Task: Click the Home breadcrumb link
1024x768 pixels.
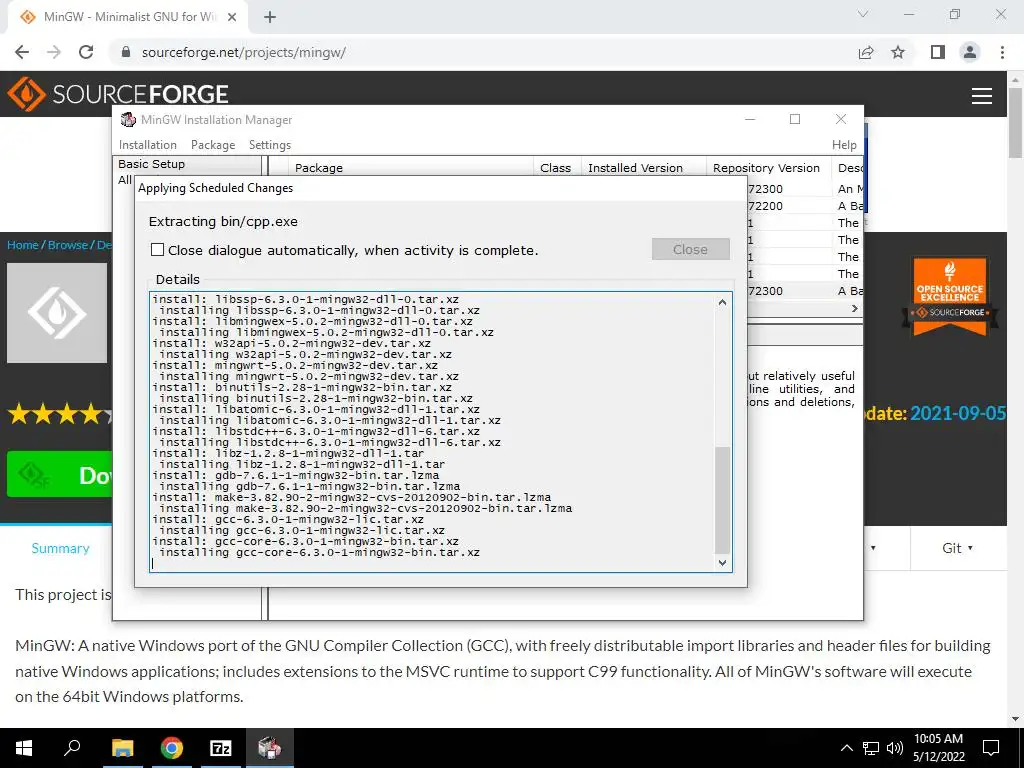Action: click(x=23, y=245)
